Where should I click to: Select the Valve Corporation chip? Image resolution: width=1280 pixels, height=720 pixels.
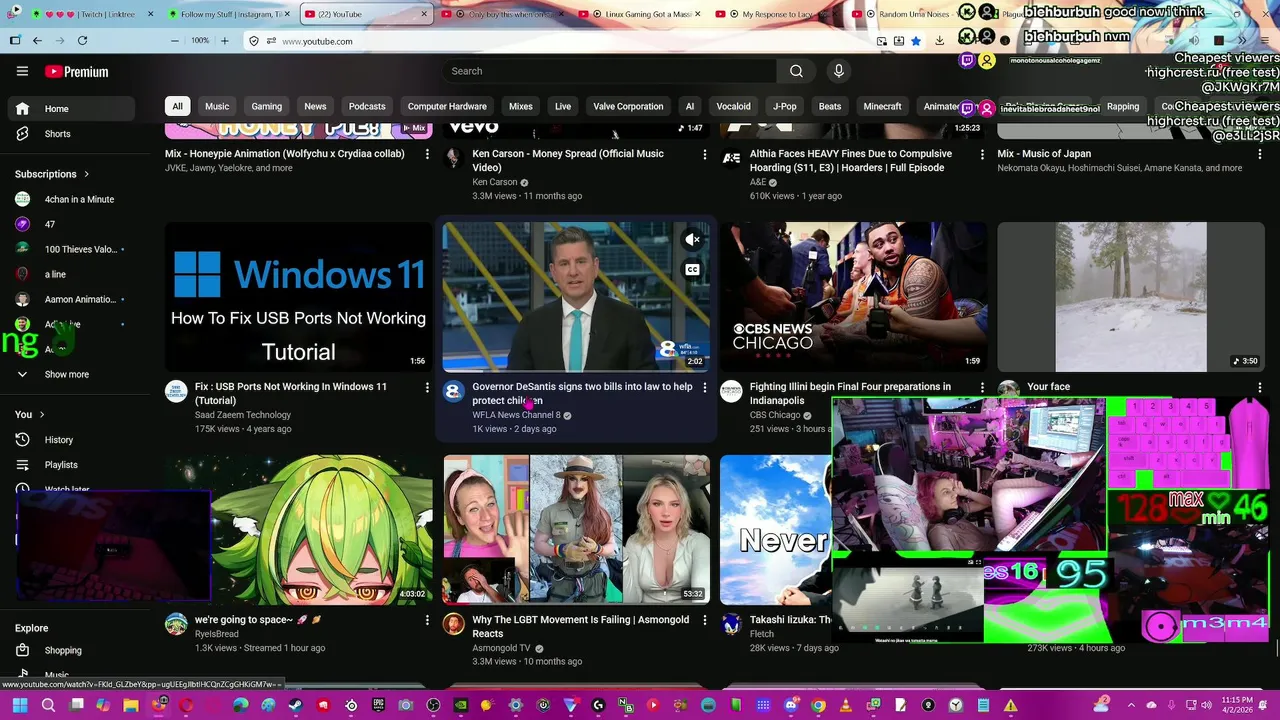628,106
